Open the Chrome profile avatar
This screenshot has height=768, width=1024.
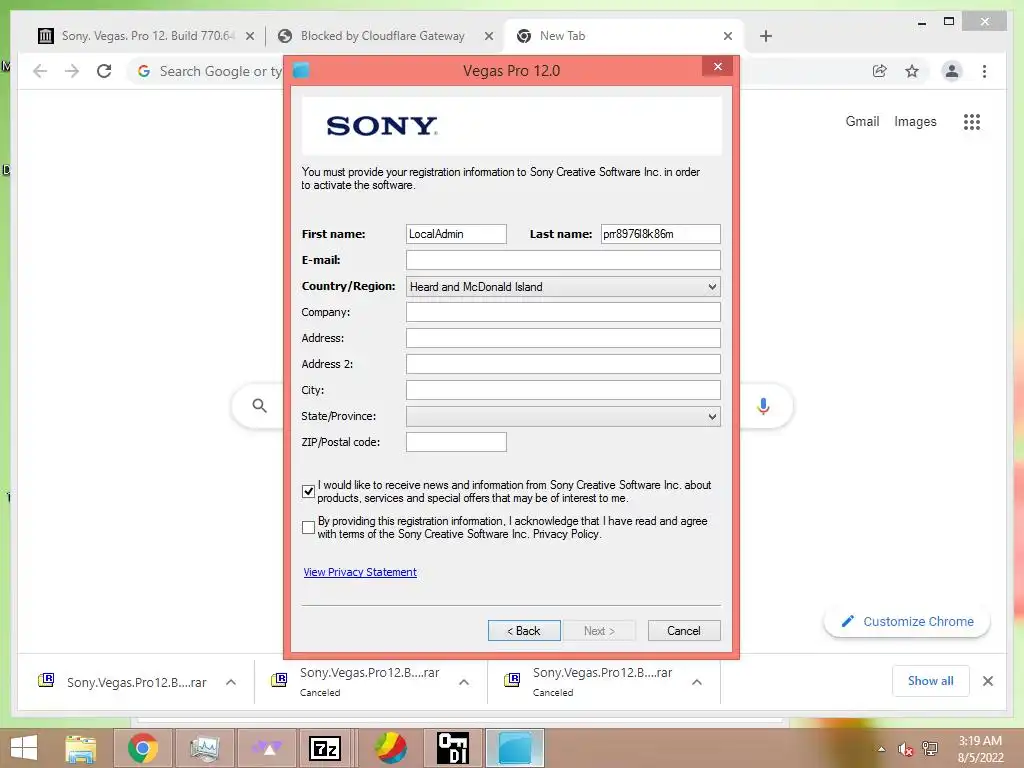pyautogui.click(x=952, y=71)
